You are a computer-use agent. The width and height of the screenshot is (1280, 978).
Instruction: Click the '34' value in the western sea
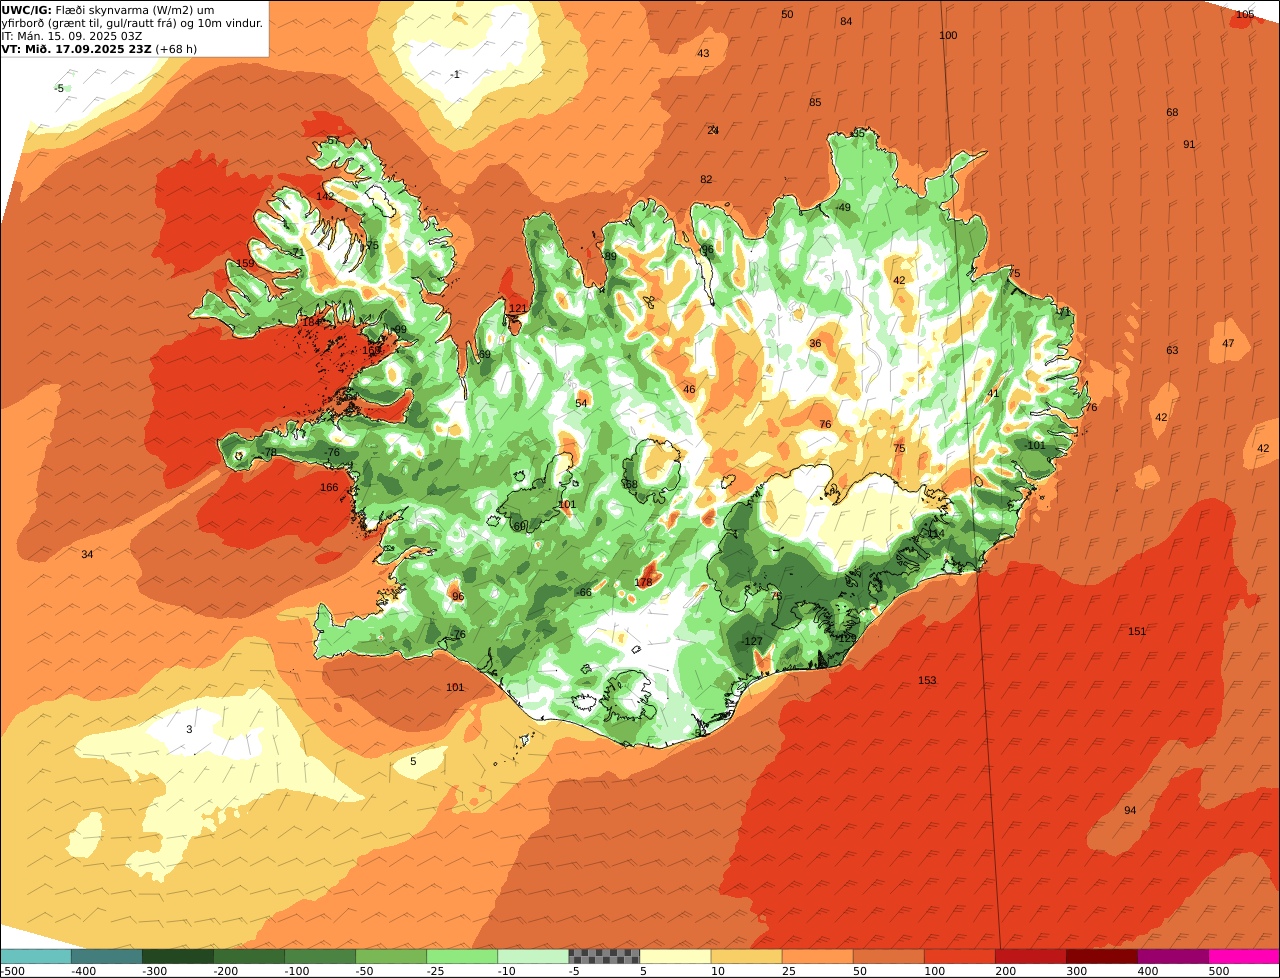click(87, 554)
